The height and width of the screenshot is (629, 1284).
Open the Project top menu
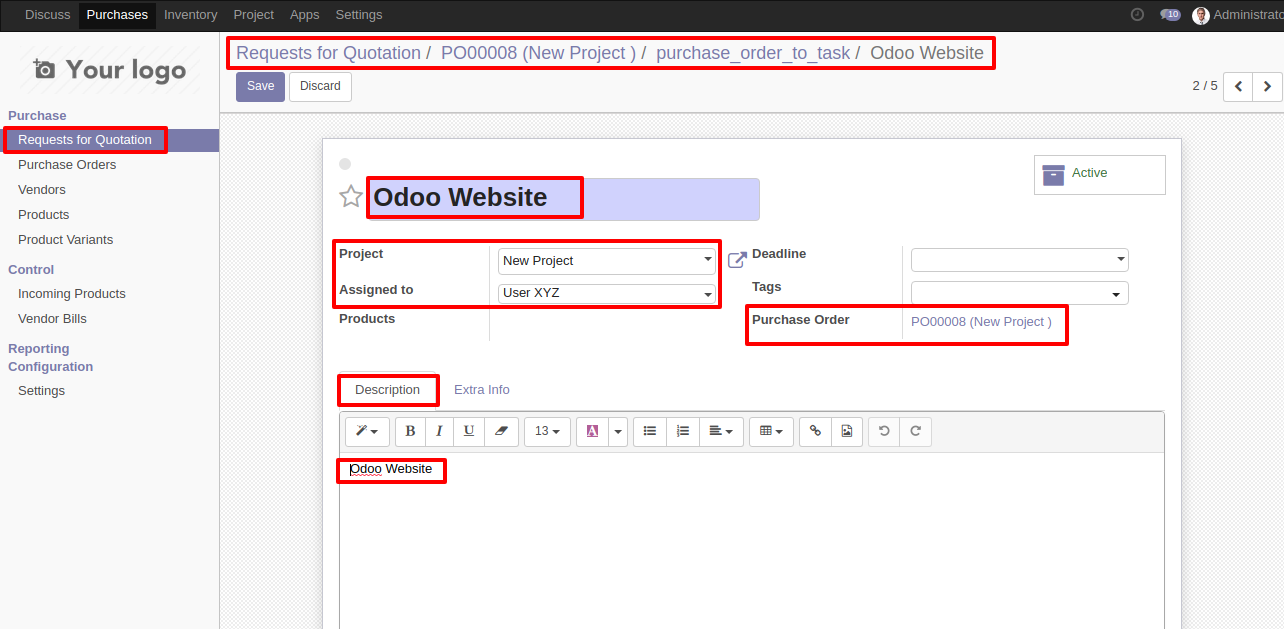pyautogui.click(x=253, y=15)
